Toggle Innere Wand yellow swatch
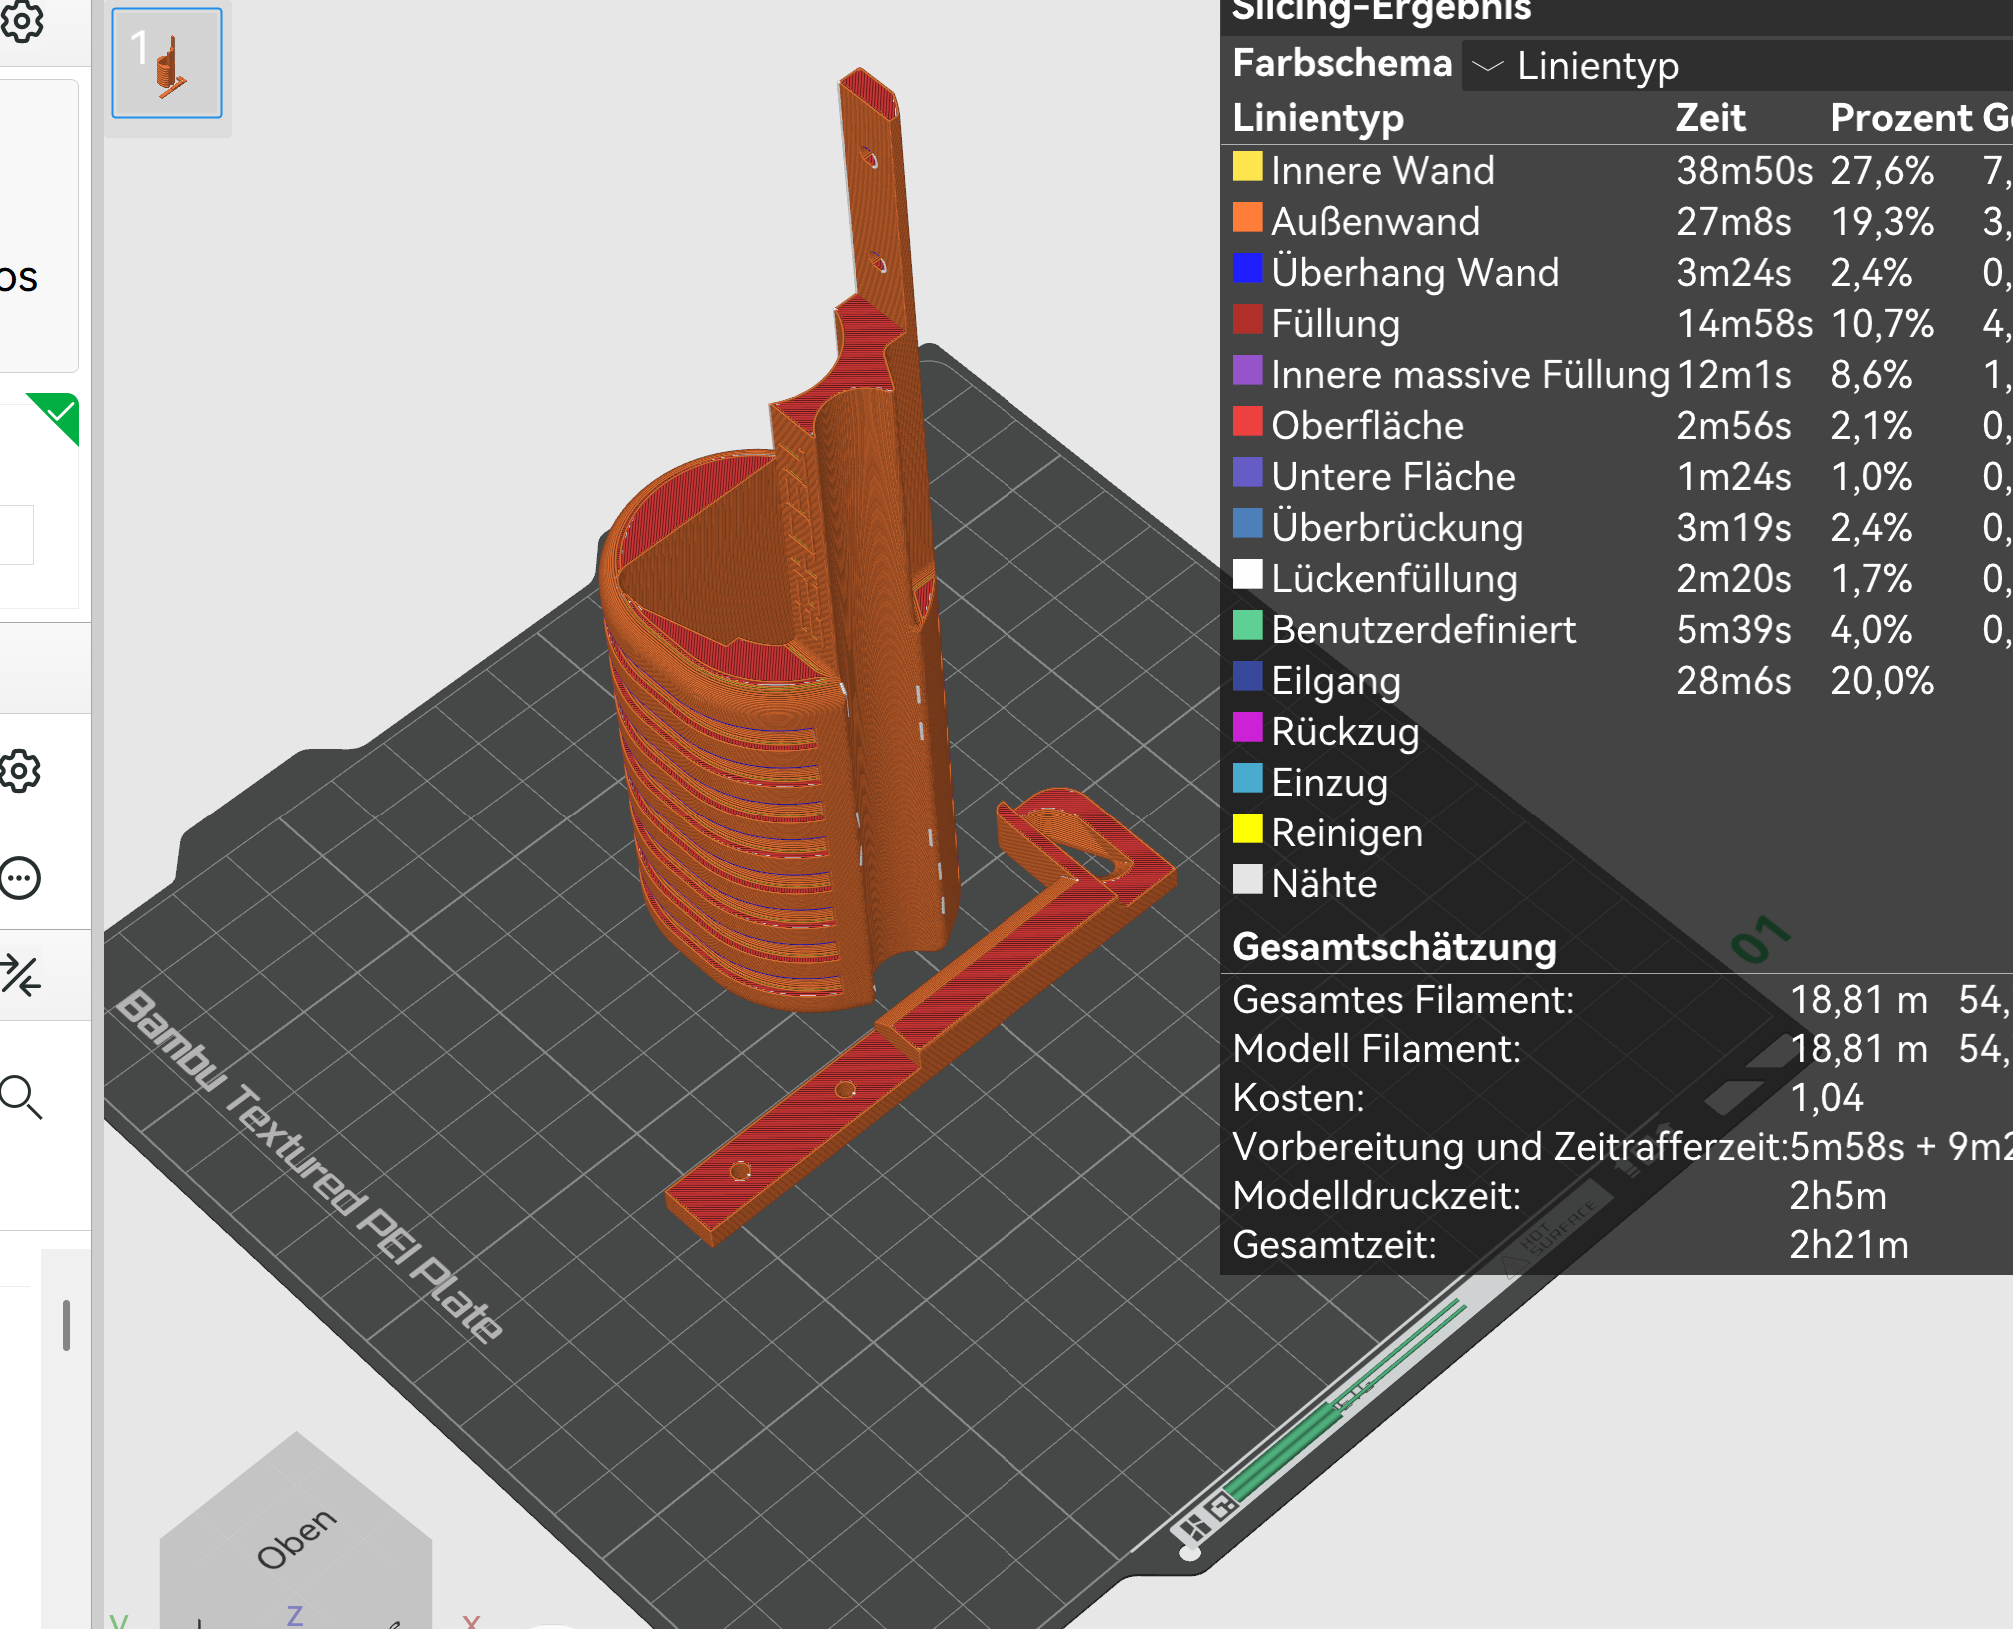2013x1629 pixels. [x=1247, y=167]
